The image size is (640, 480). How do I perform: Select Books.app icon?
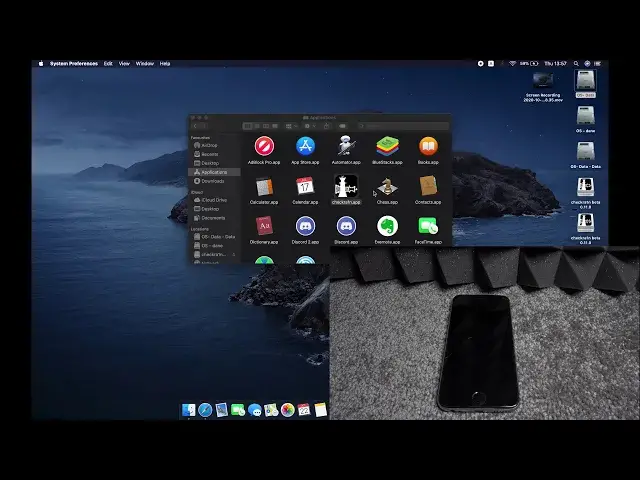428,146
